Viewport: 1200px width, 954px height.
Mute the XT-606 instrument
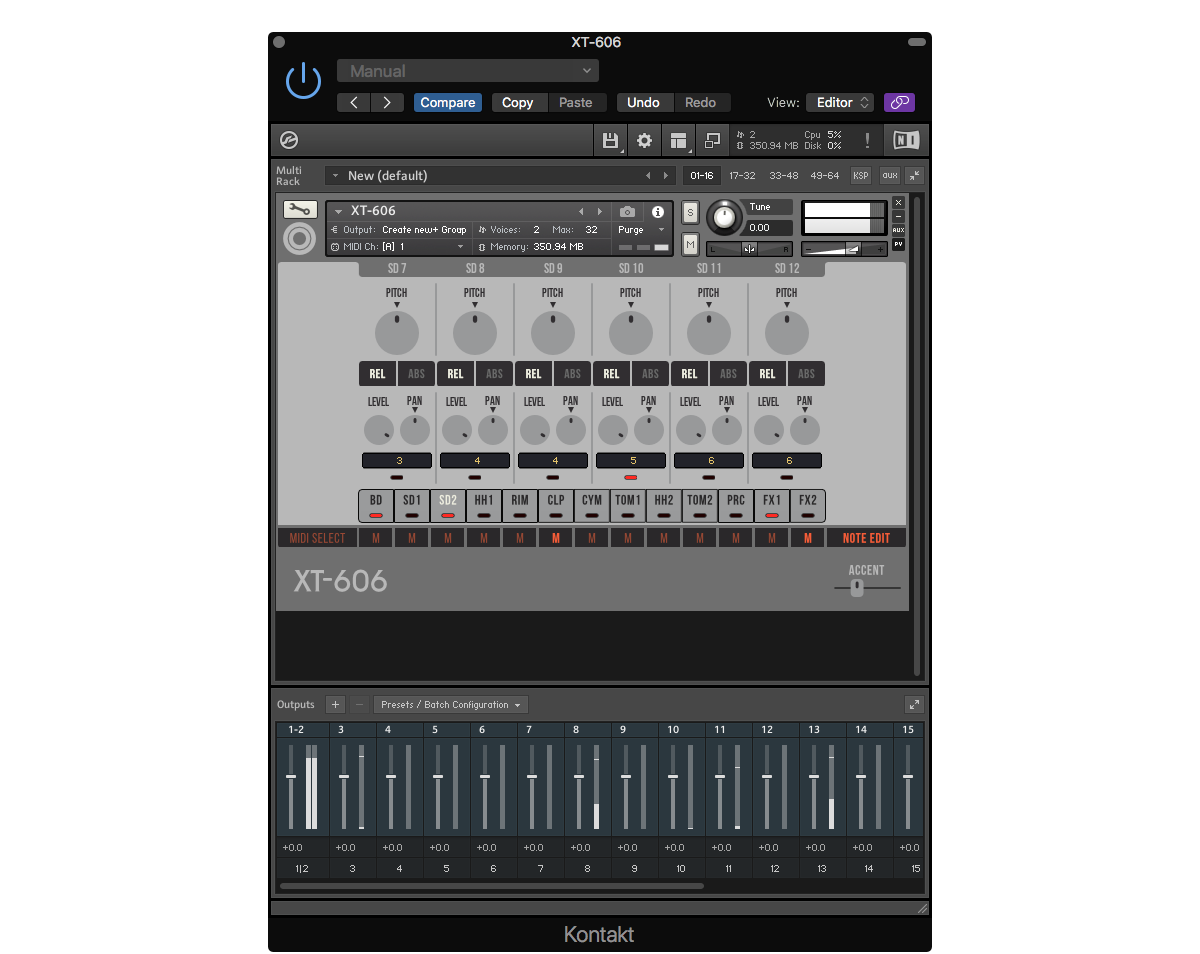(690, 243)
